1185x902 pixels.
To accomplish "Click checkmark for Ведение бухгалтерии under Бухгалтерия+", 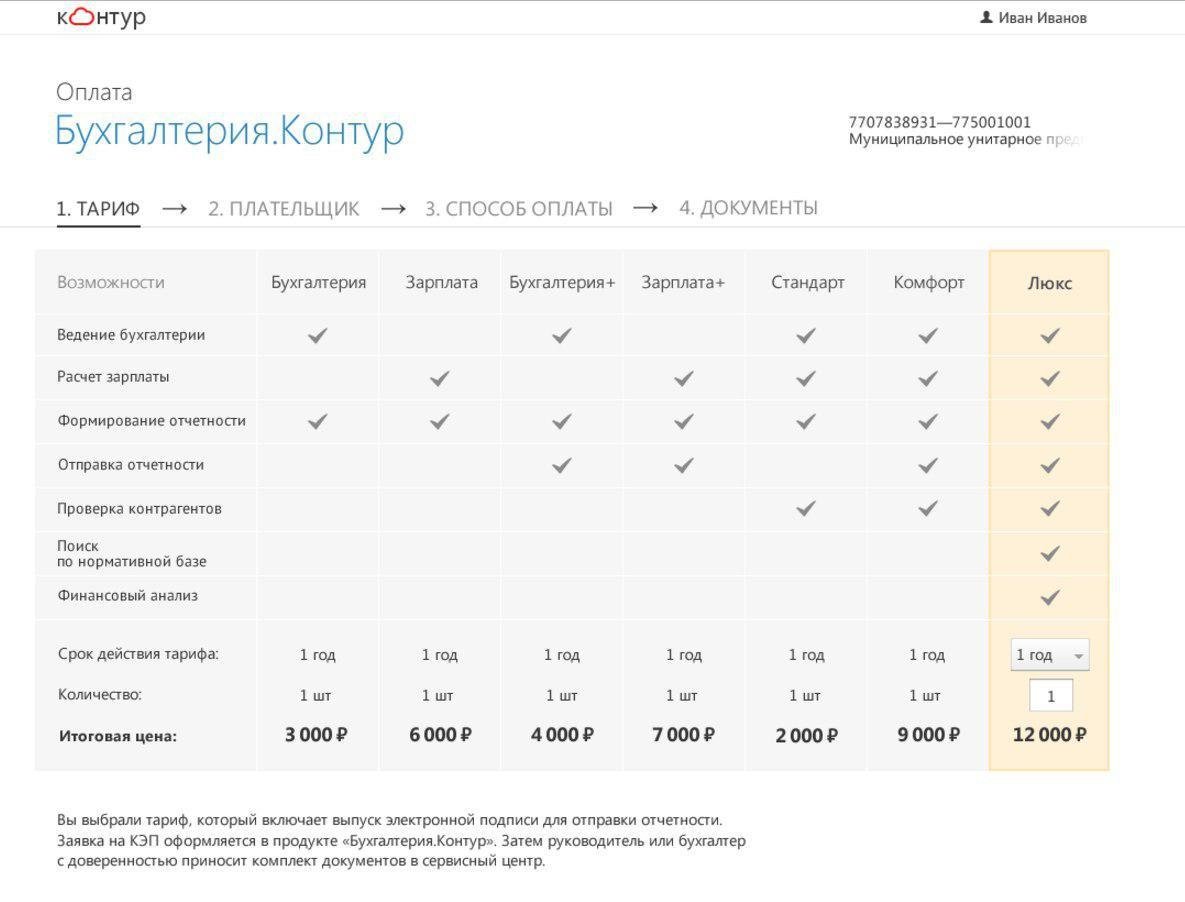I will pyautogui.click(x=562, y=335).
